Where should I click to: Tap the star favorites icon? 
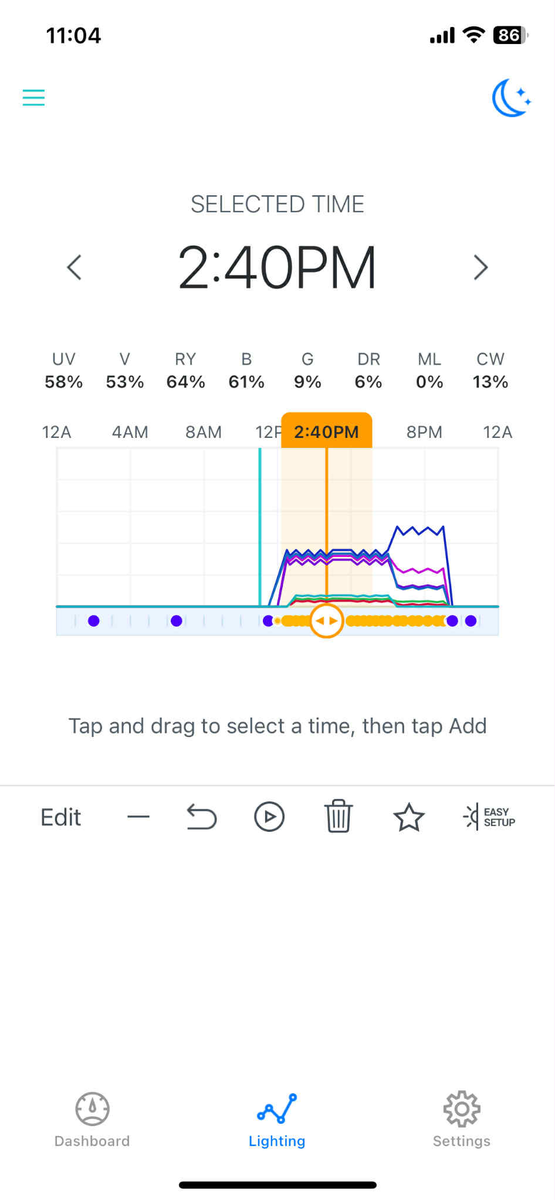tap(409, 818)
